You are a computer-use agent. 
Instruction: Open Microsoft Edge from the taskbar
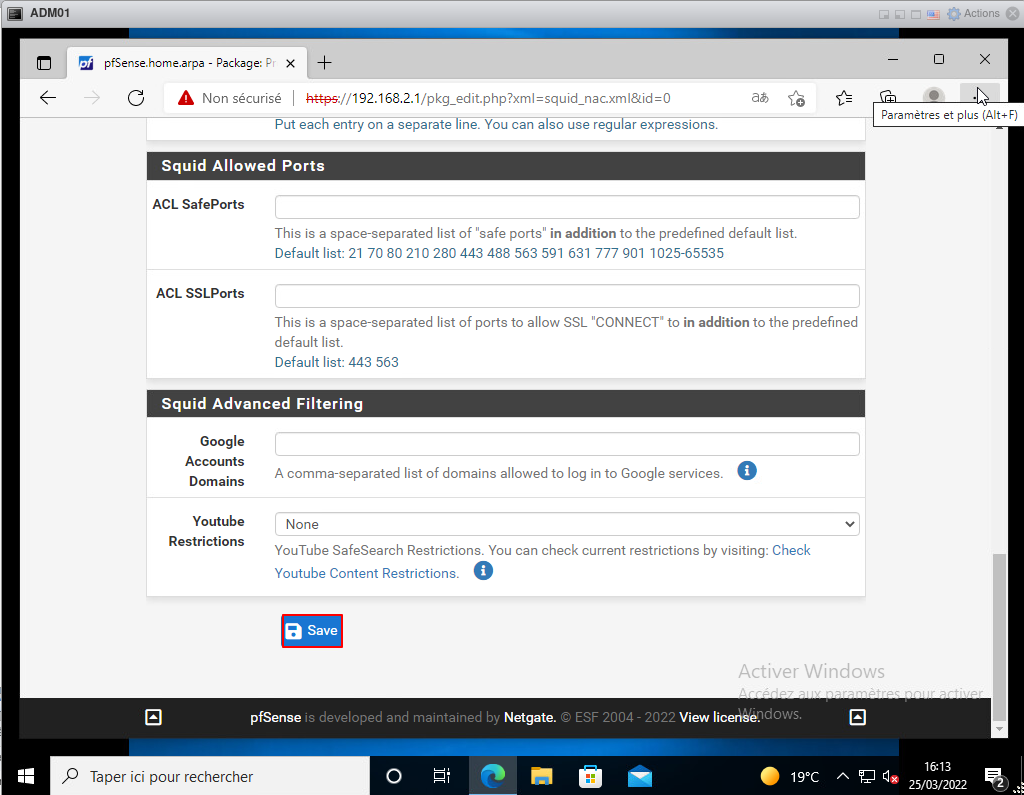tap(492, 776)
